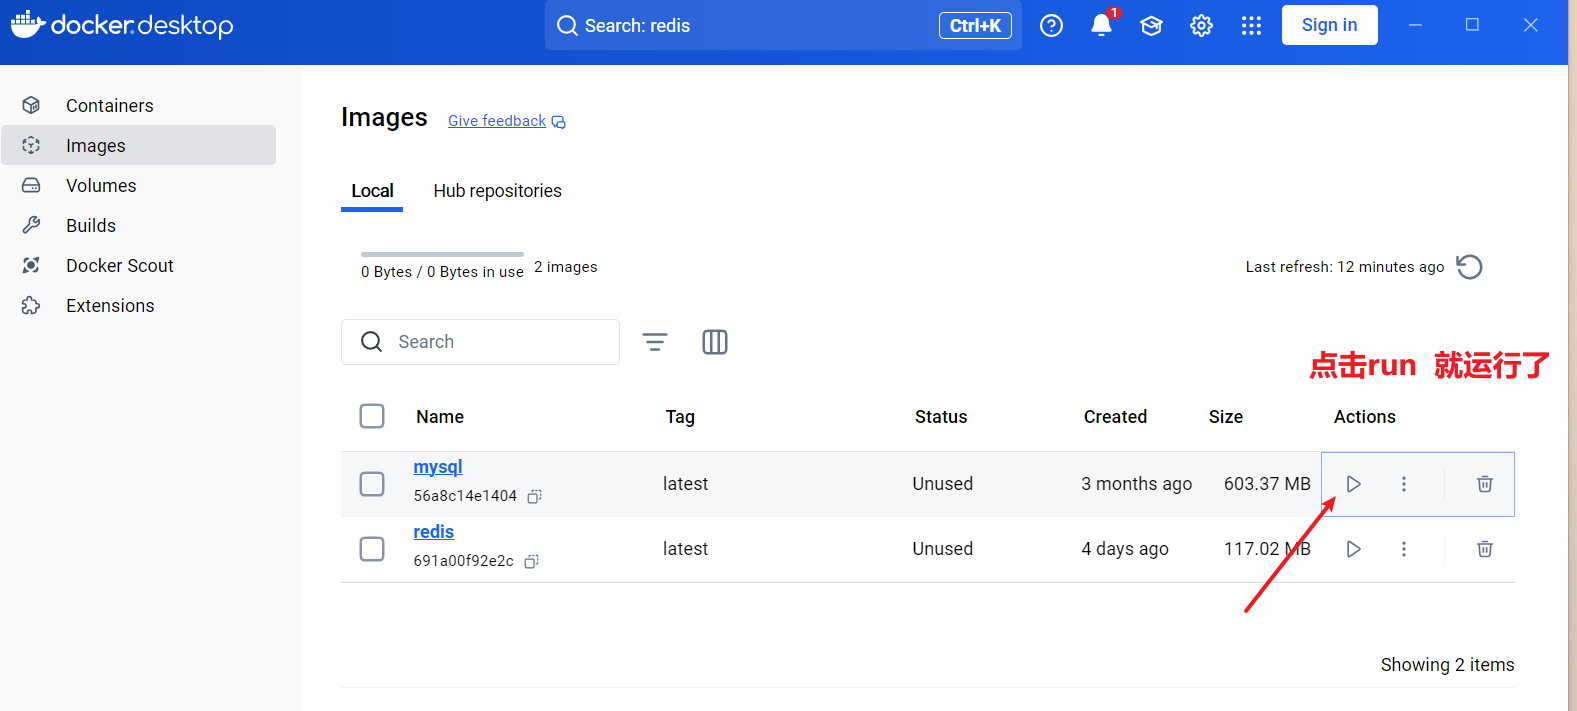Select the mysql image checkbox

coord(372,484)
